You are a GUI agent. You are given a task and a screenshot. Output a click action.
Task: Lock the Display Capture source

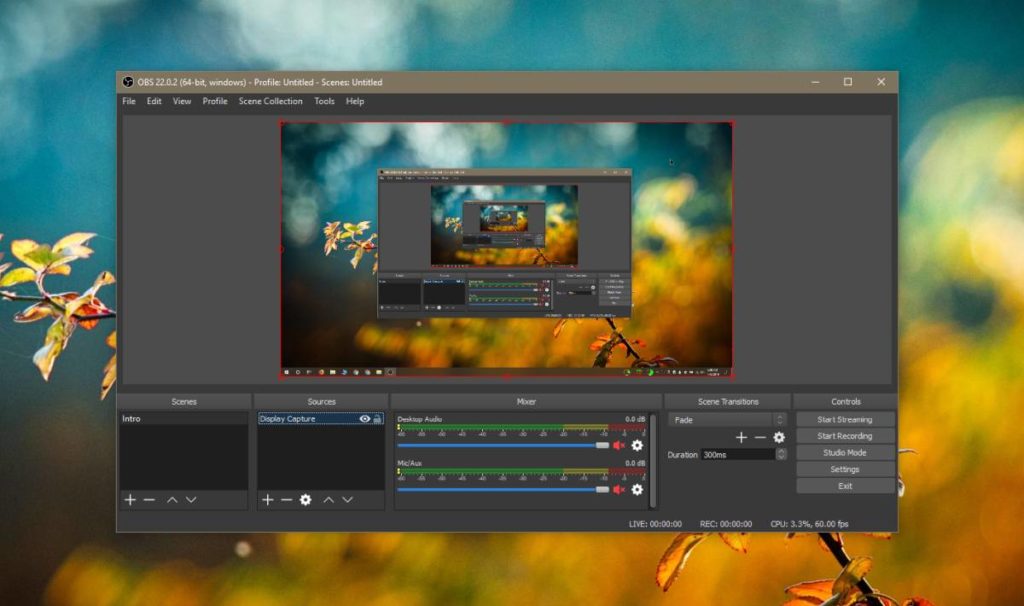pyautogui.click(x=377, y=419)
